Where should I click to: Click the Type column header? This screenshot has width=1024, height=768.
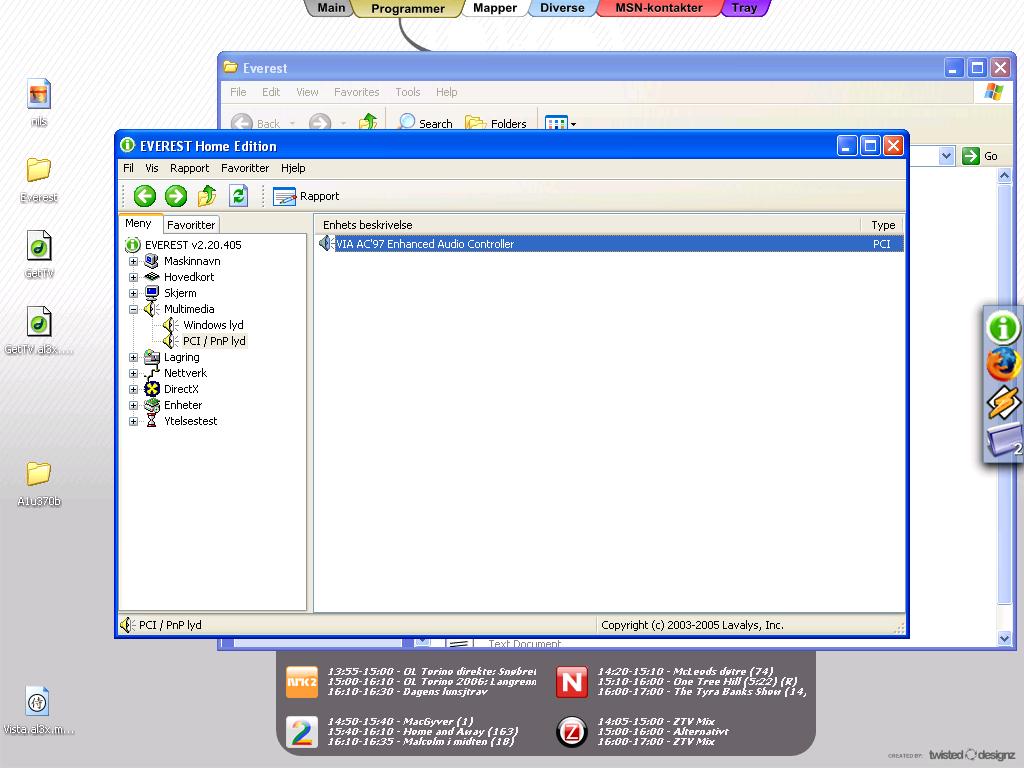click(x=882, y=225)
